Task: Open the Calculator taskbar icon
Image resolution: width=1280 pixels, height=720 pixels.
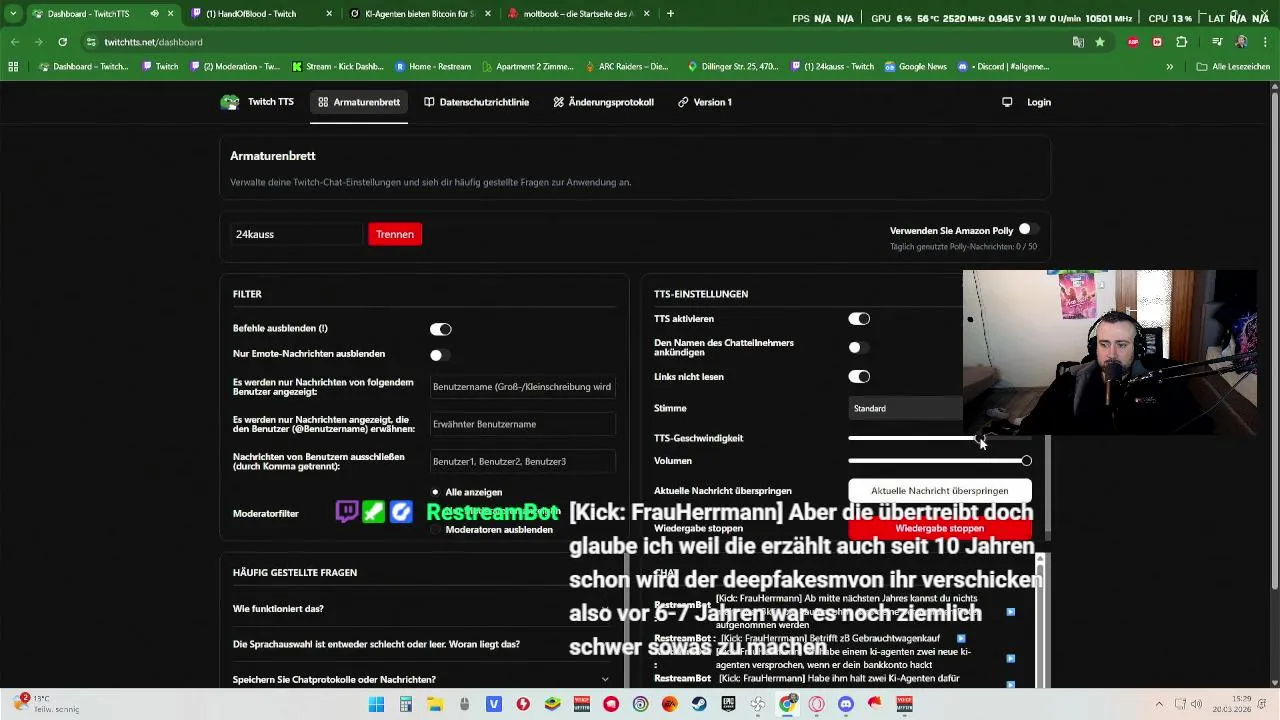Action: [405, 704]
